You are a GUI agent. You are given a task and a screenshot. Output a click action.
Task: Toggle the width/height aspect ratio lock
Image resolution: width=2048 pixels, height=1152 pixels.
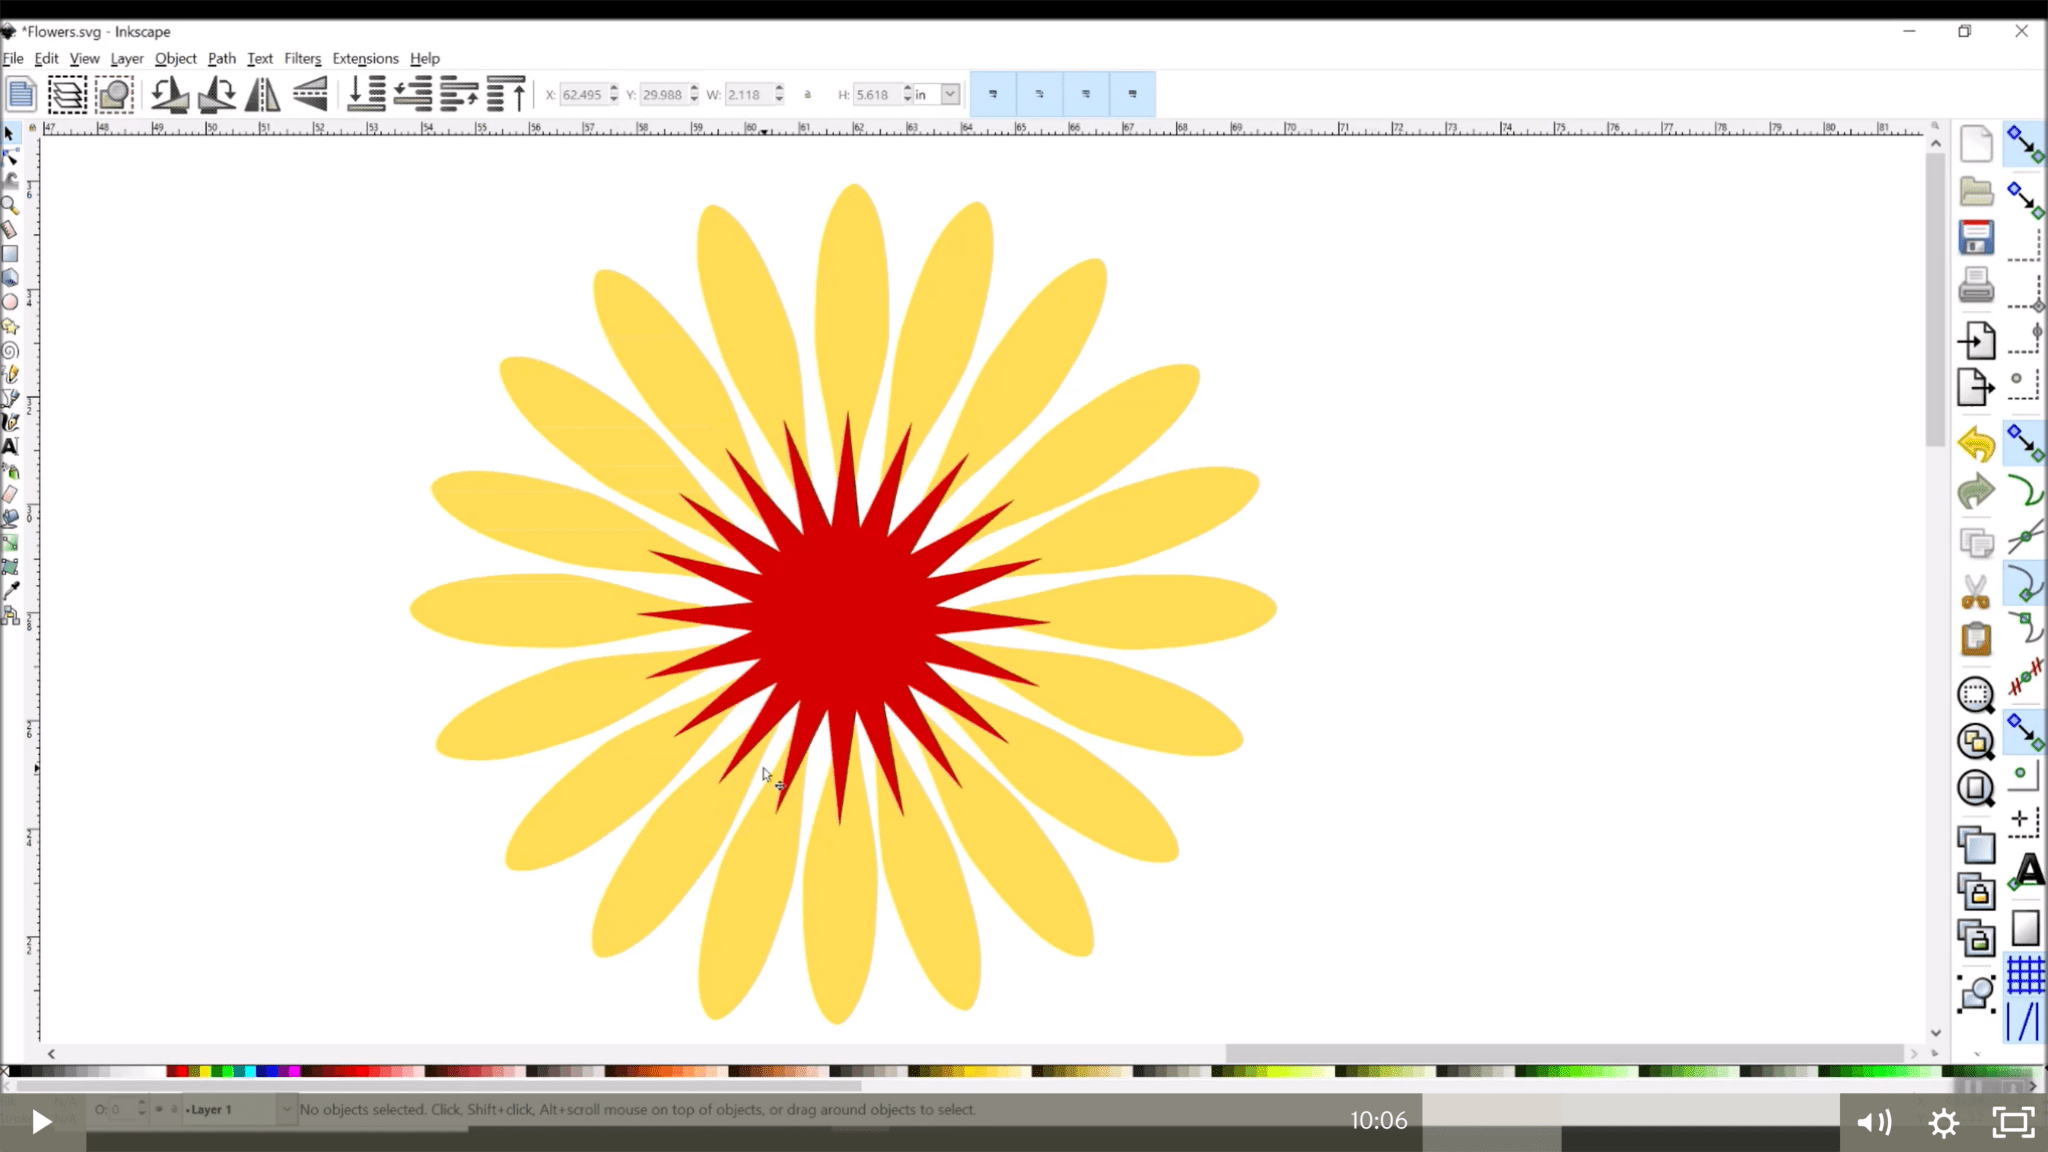point(807,94)
